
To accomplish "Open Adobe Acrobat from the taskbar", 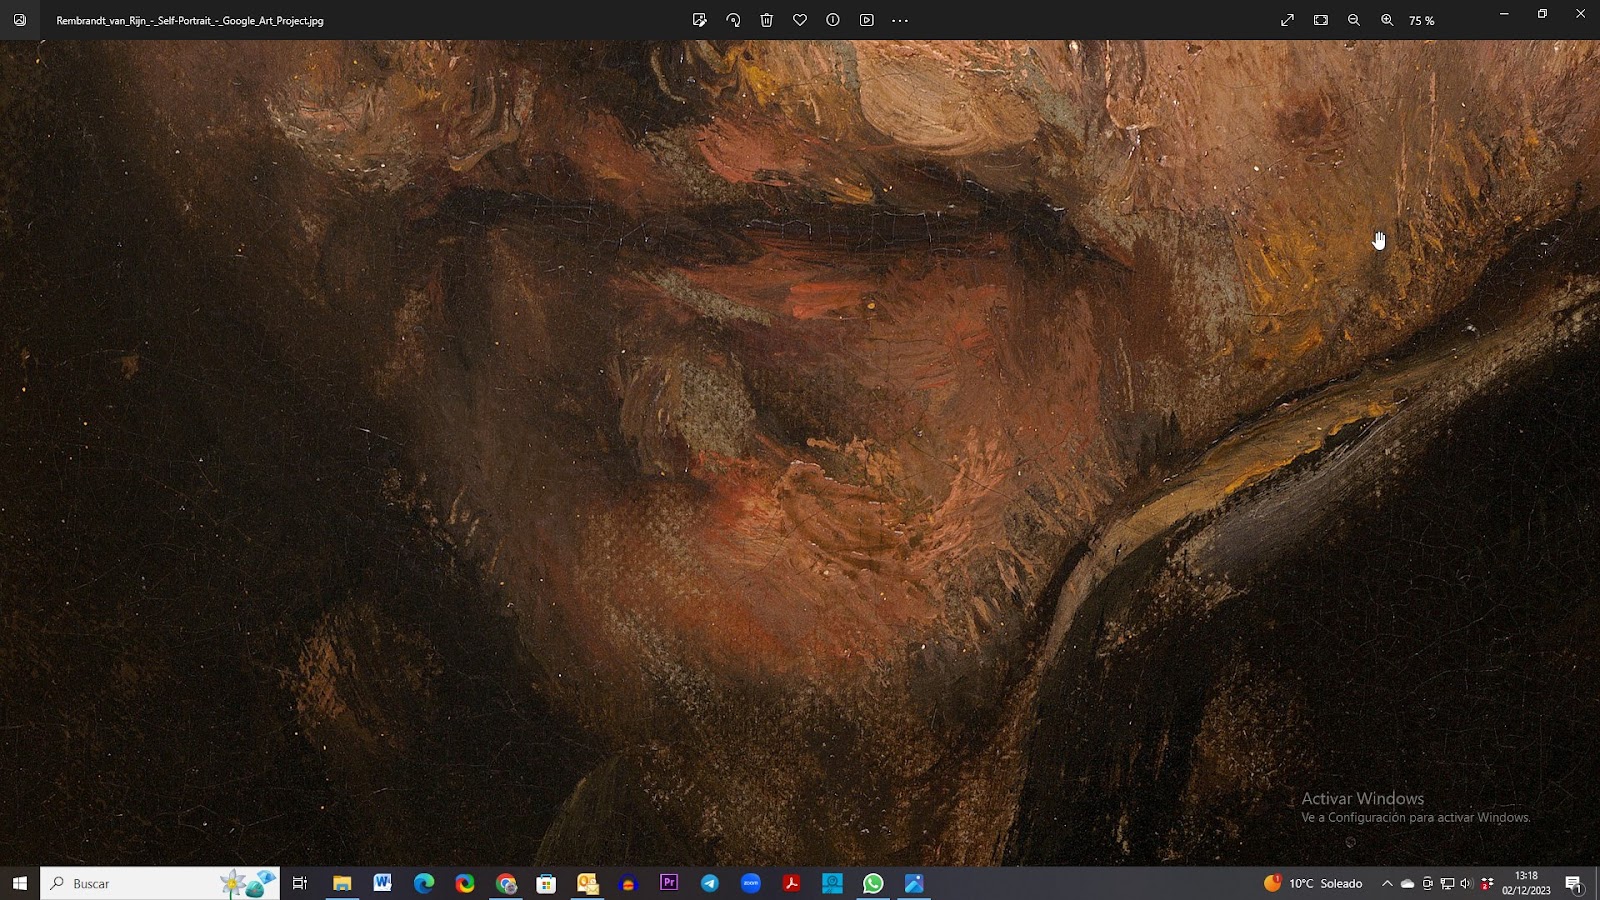I will click(791, 883).
